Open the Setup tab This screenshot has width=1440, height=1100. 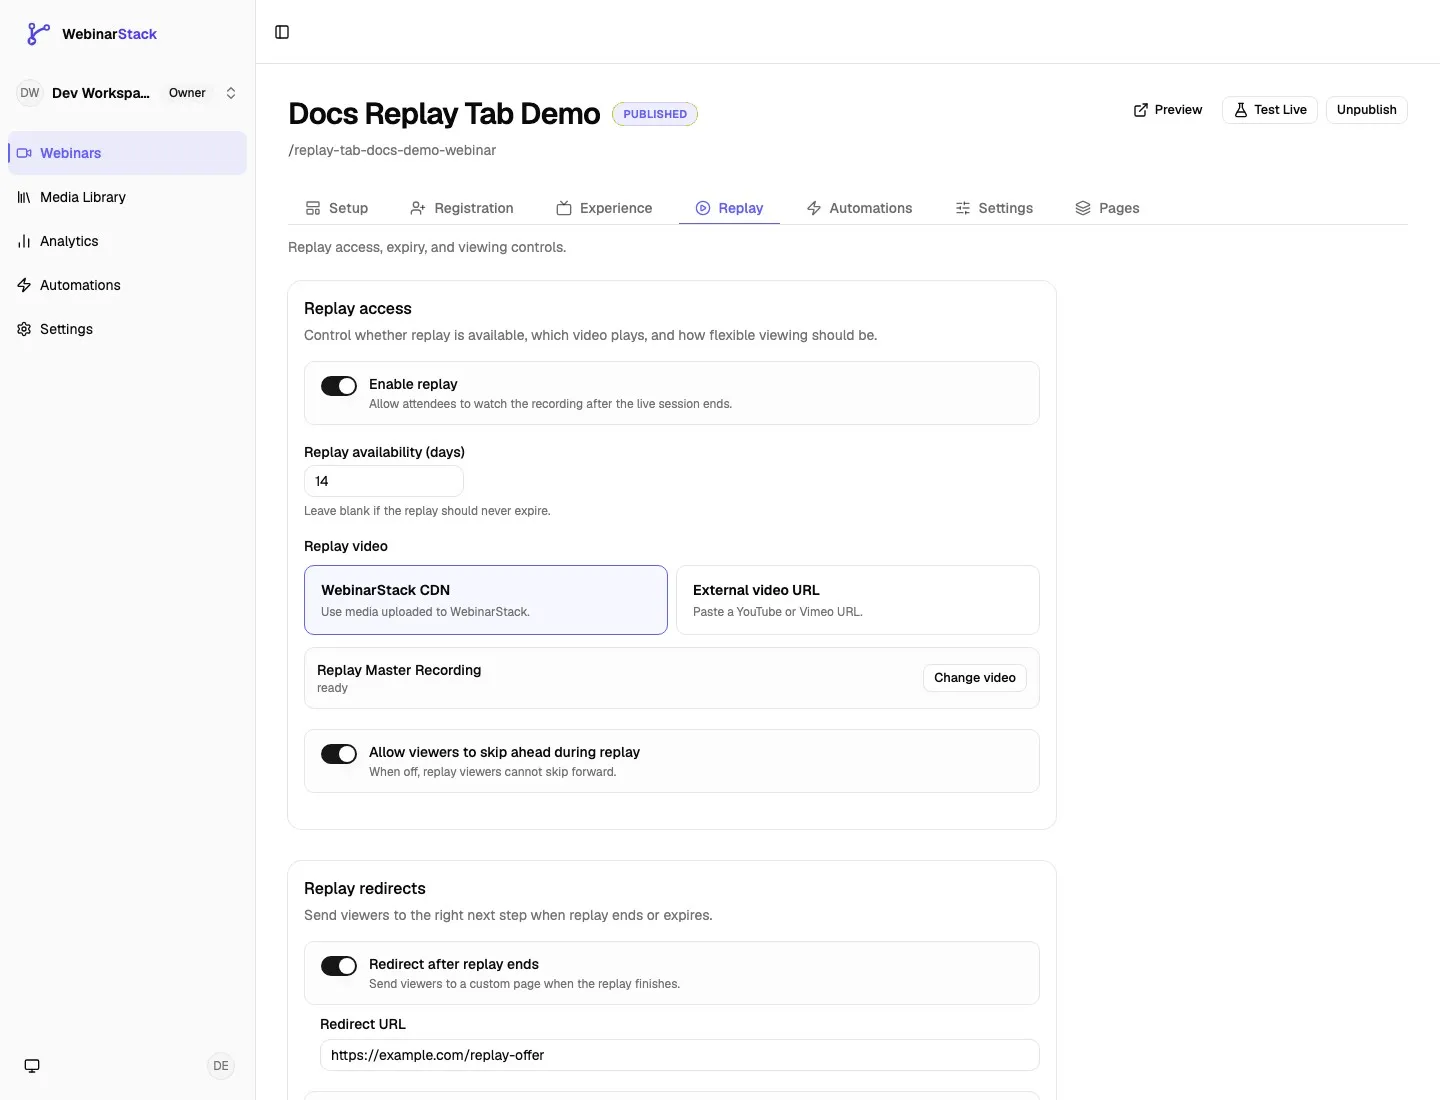click(x=337, y=208)
